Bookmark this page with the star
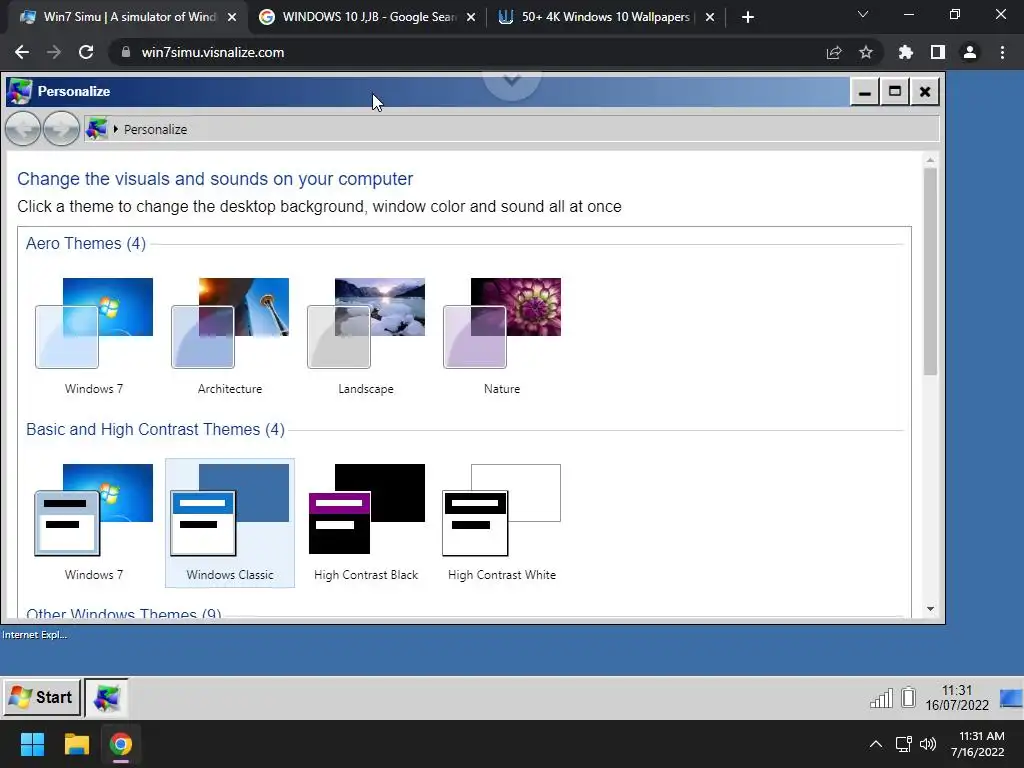 coord(866,52)
